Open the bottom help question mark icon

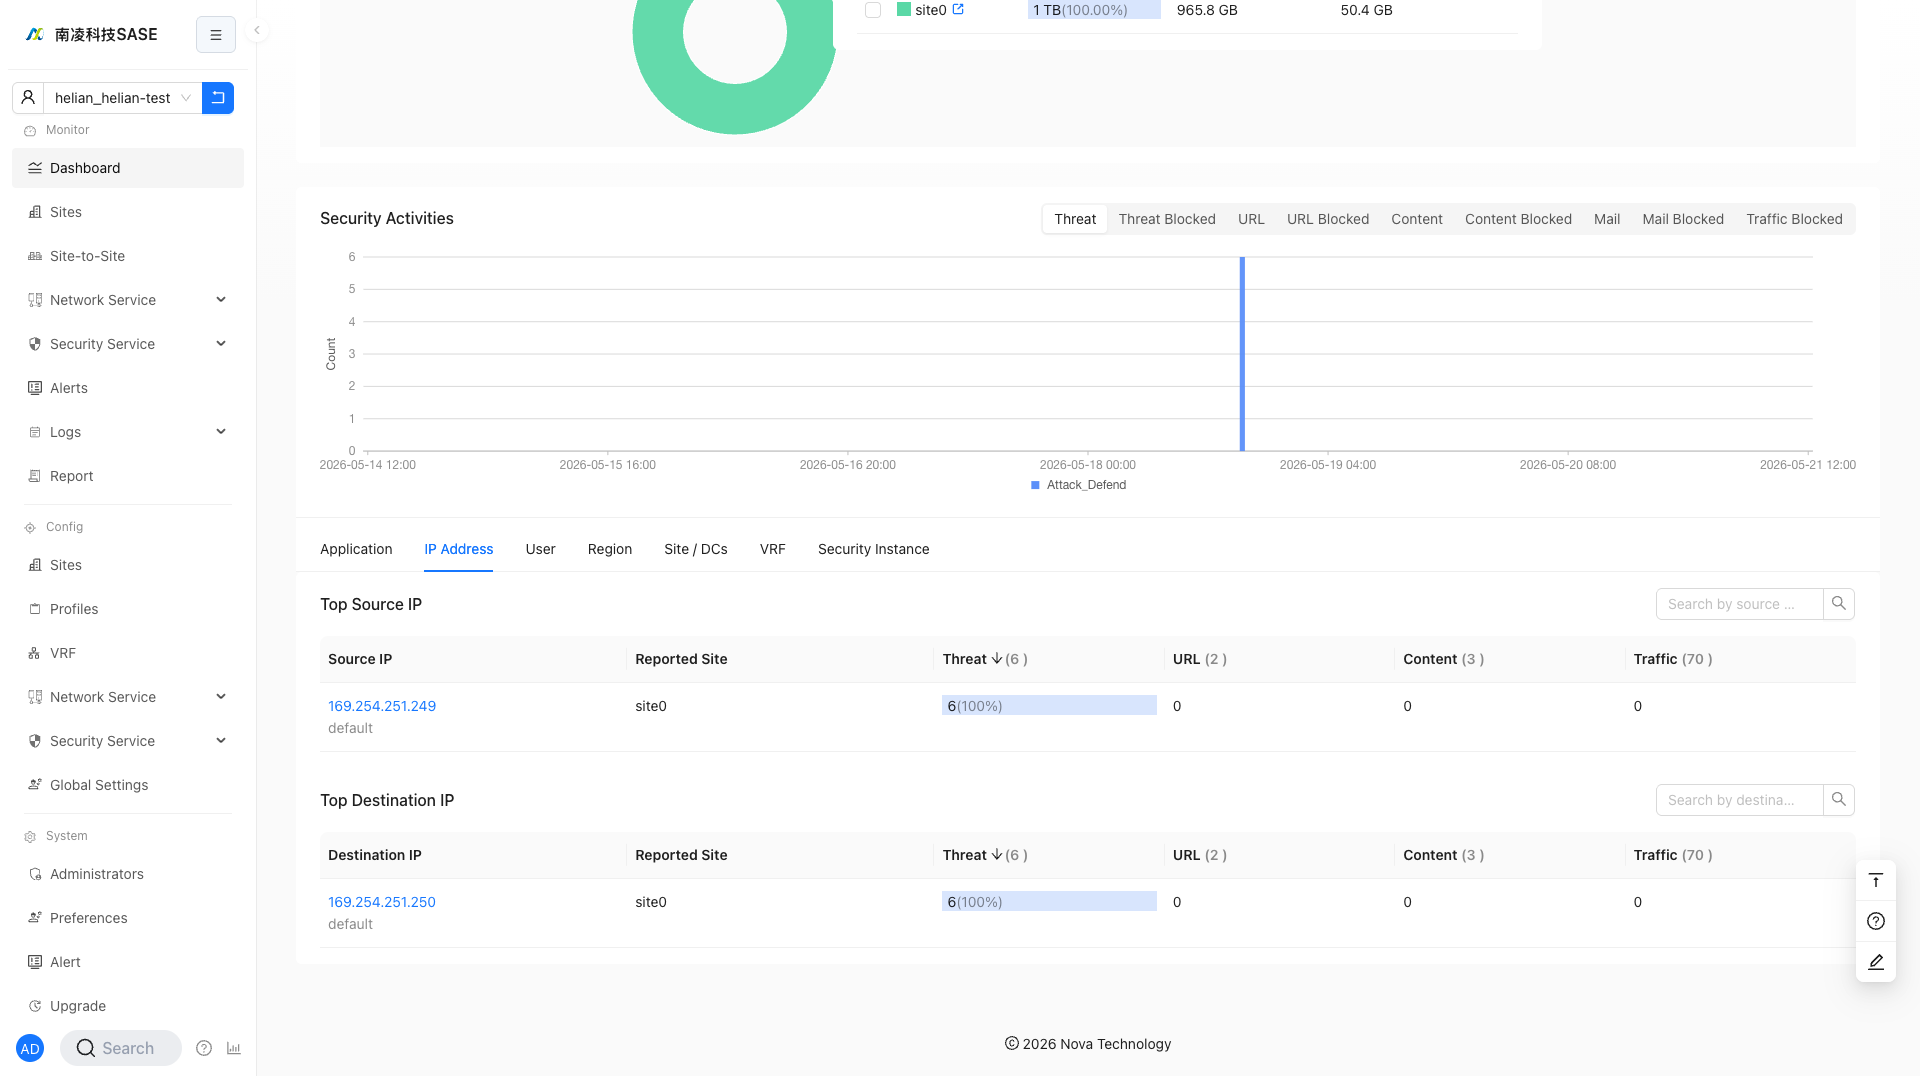(204, 1048)
